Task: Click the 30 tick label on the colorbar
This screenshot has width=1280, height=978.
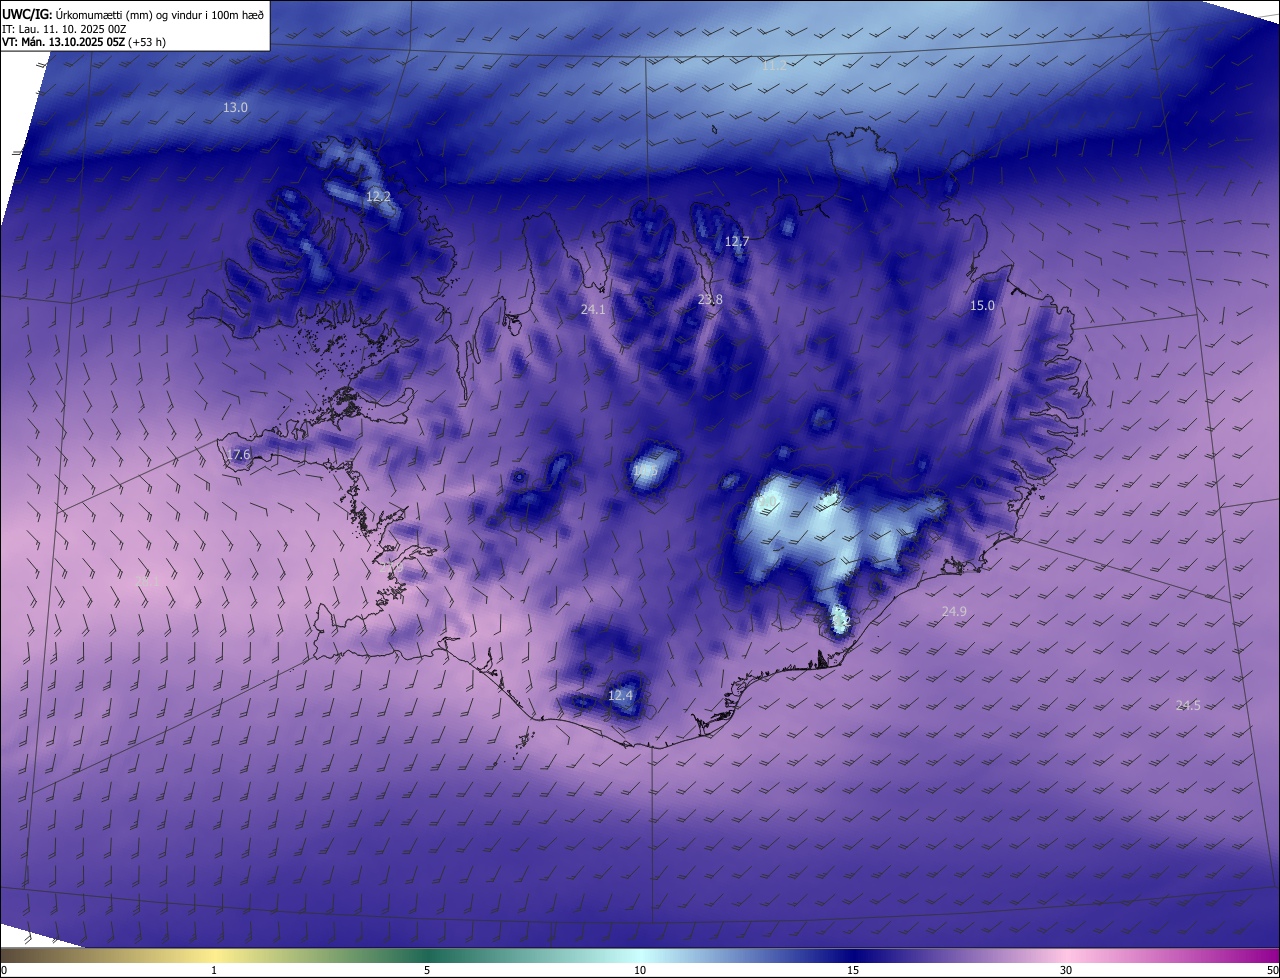Action: [x=1066, y=970]
